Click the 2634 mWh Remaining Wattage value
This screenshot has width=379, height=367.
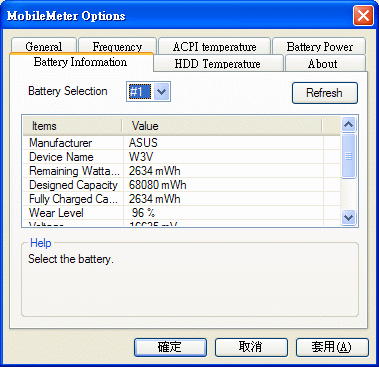click(155, 171)
